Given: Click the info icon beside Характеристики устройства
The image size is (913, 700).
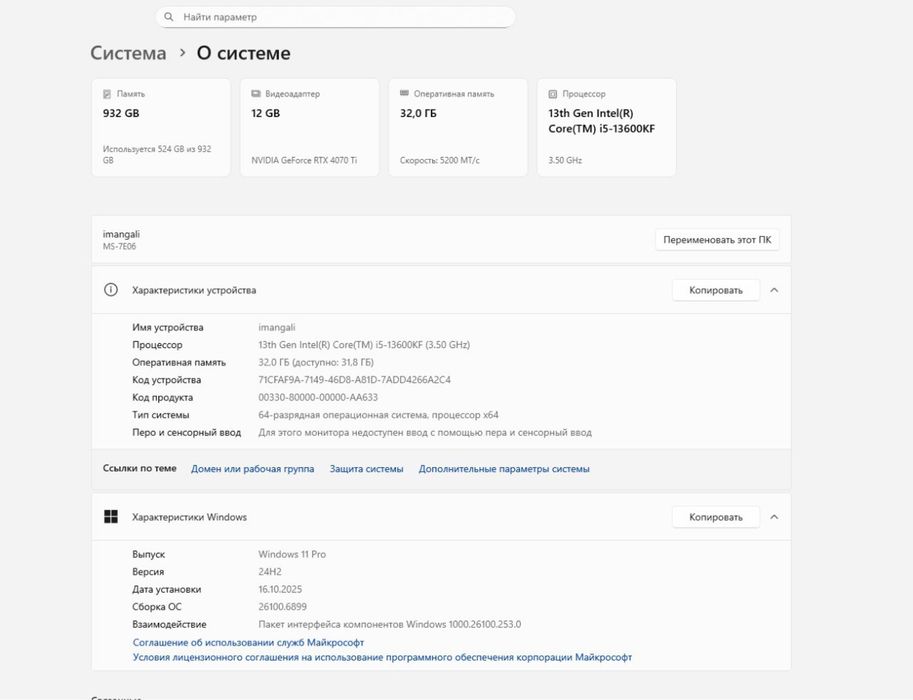Looking at the screenshot, I should (x=111, y=290).
